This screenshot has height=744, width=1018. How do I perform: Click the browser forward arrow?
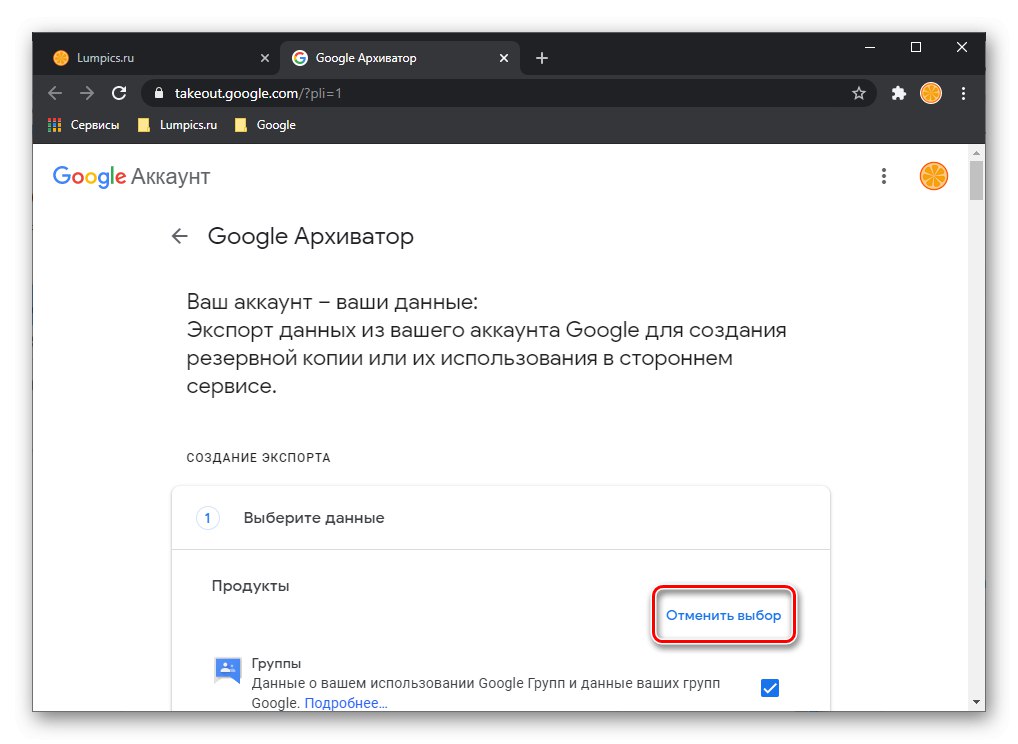point(86,93)
